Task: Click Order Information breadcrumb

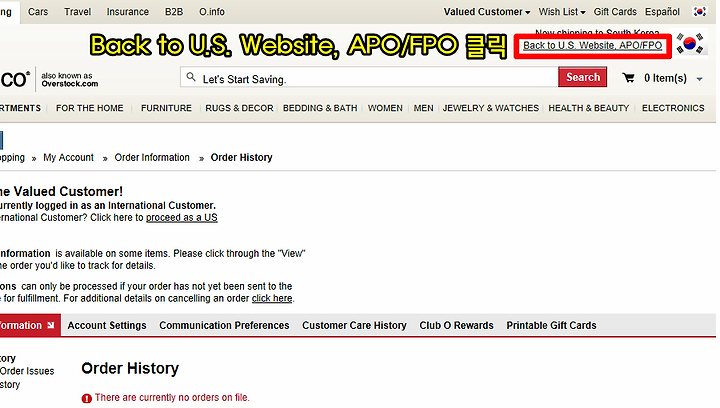Action: pos(152,158)
